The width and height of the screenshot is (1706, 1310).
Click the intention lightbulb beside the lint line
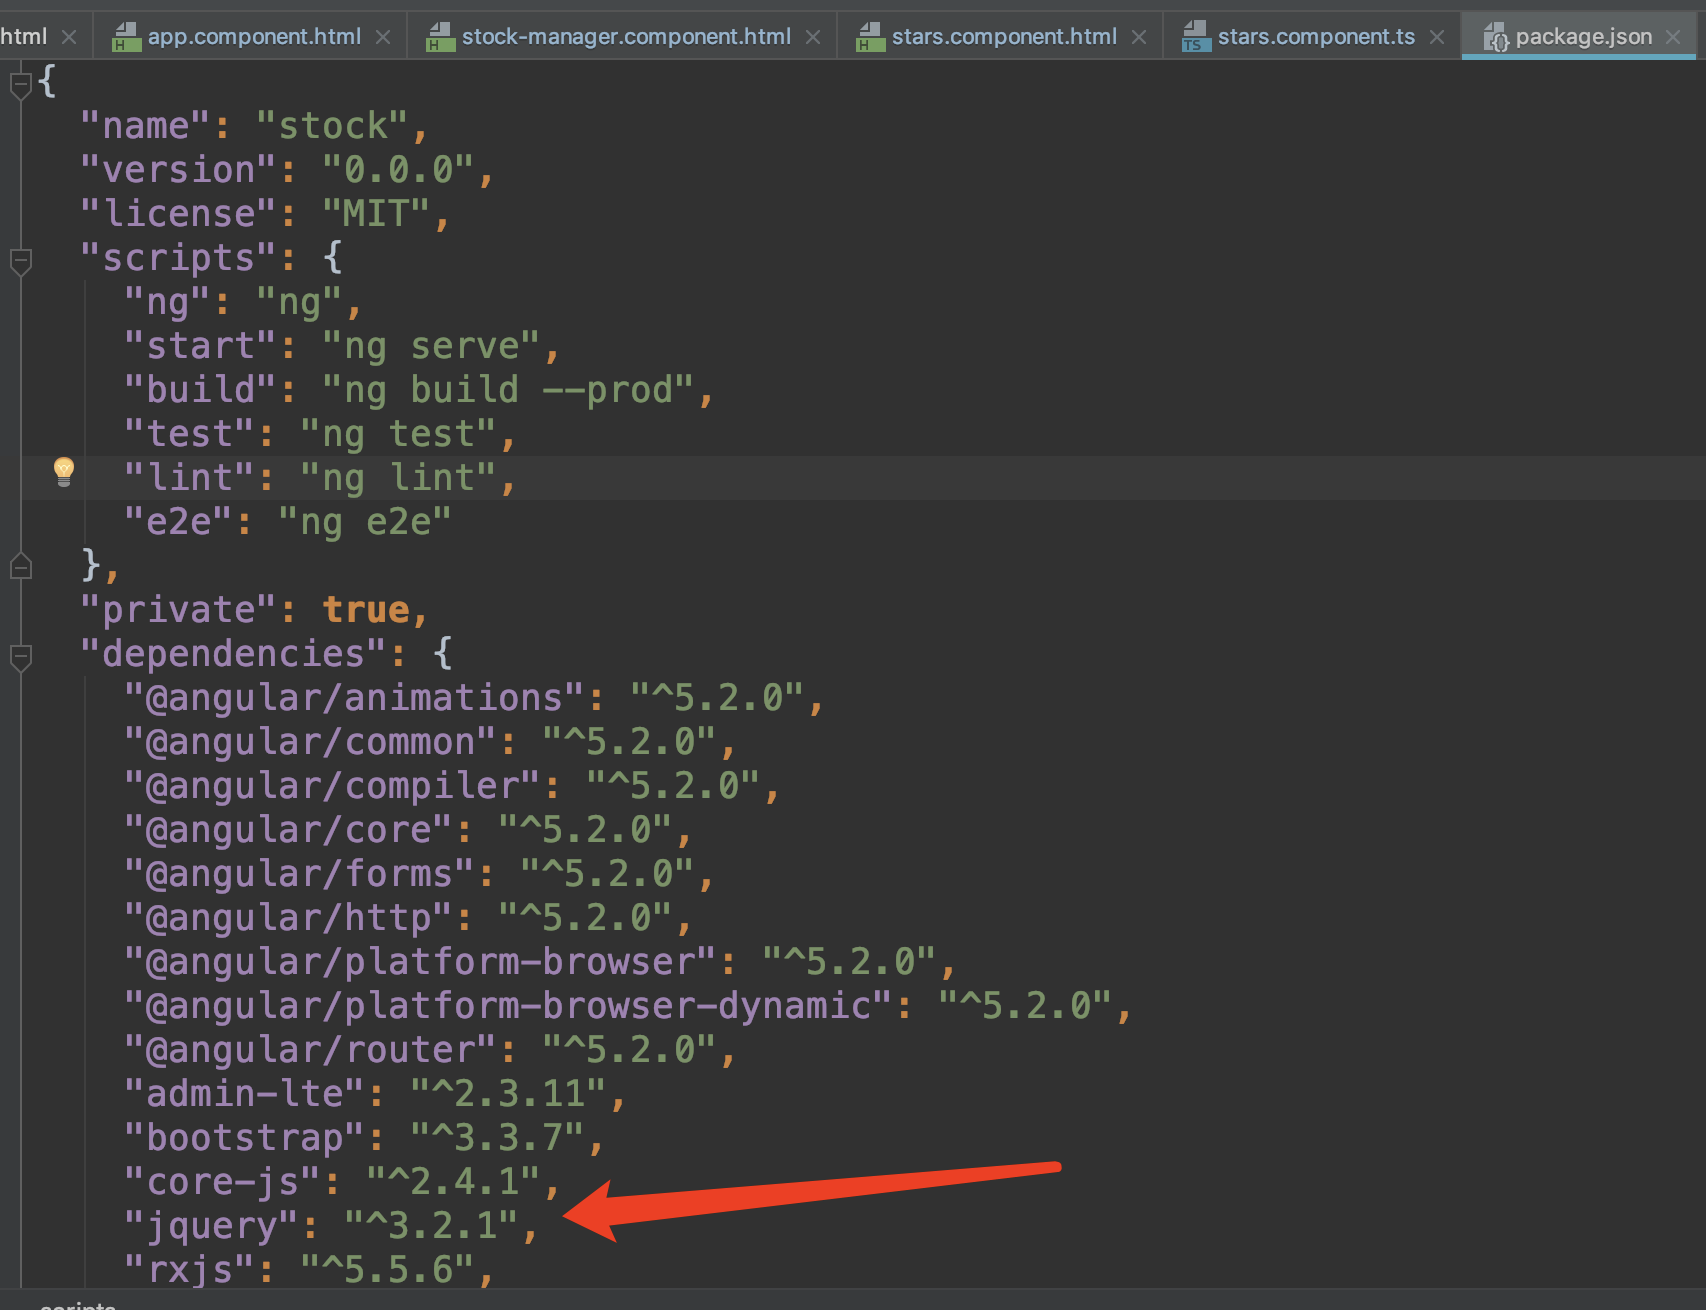tap(64, 471)
